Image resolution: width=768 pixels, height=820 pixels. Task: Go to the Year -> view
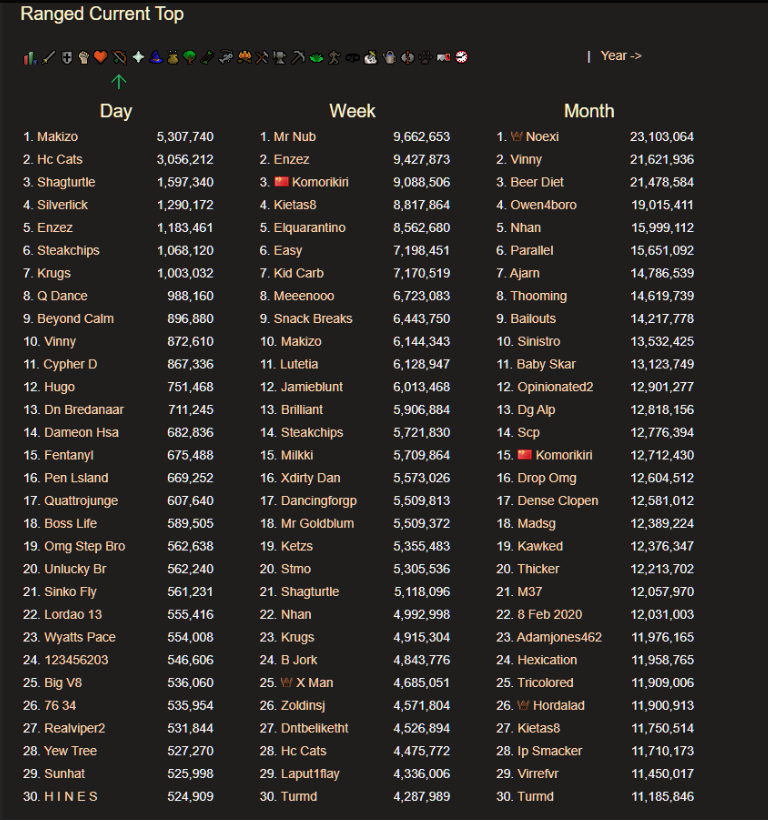click(621, 56)
